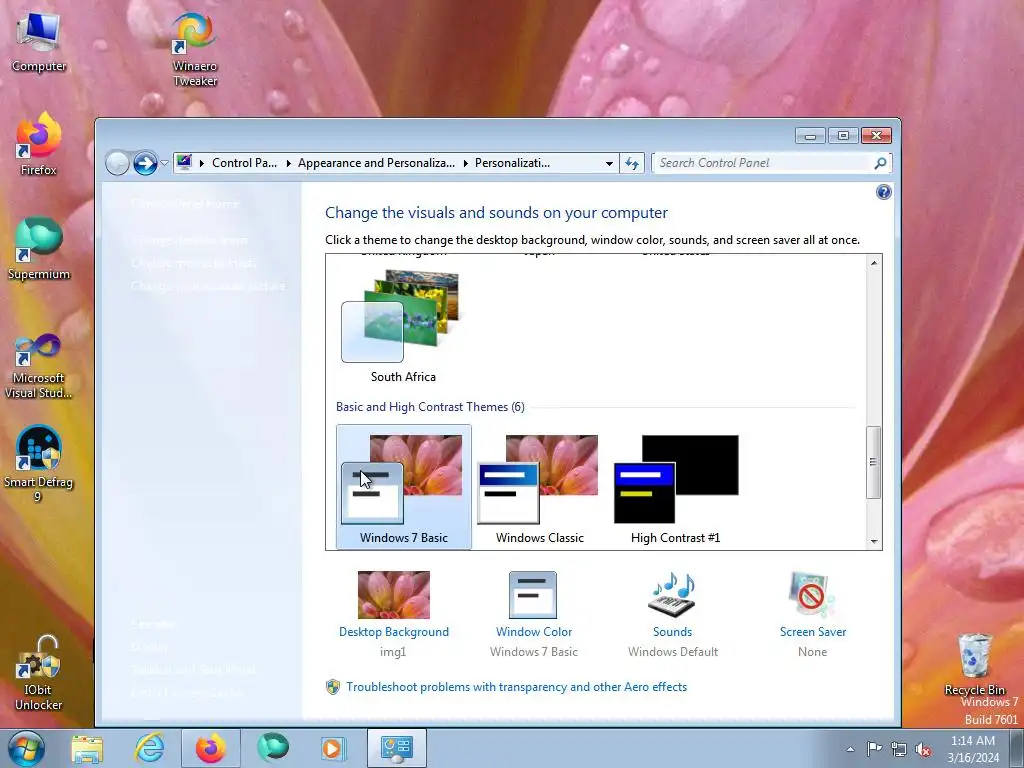Expand the arrow before Appearance and Personalization
The height and width of the screenshot is (768, 1024).
click(x=288, y=163)
